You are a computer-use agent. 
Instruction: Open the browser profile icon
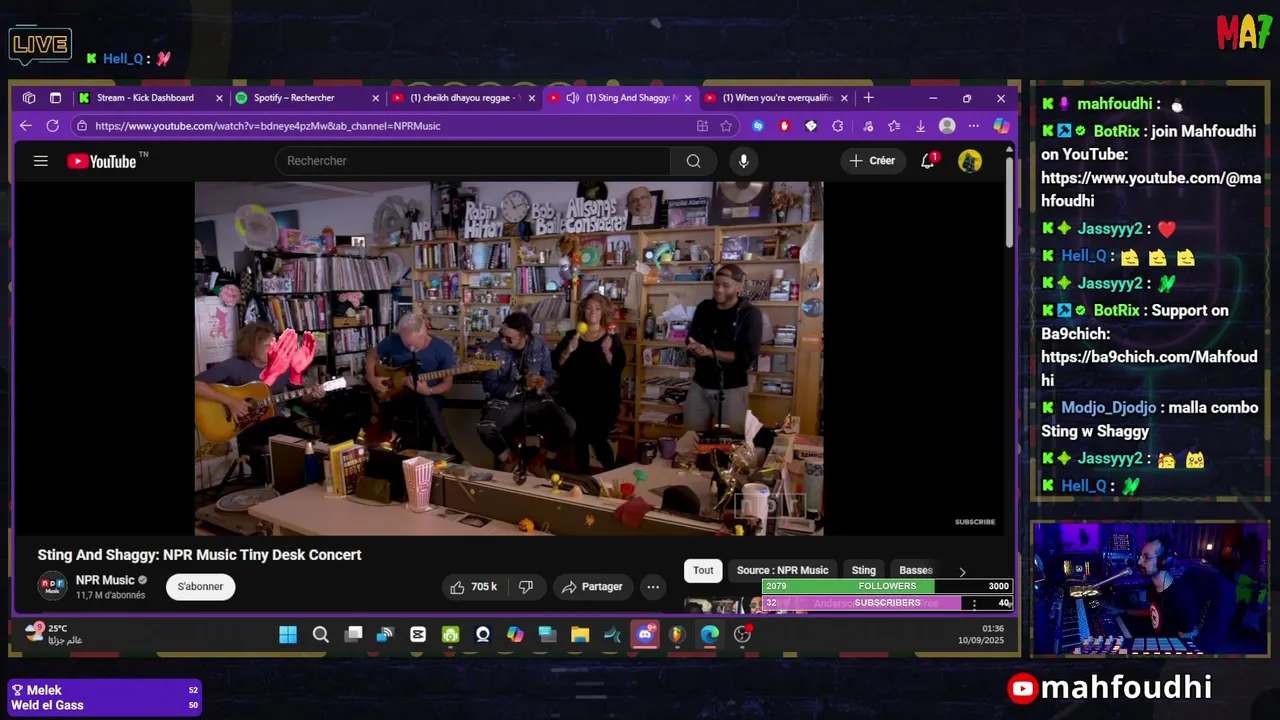tap(947, 126)
